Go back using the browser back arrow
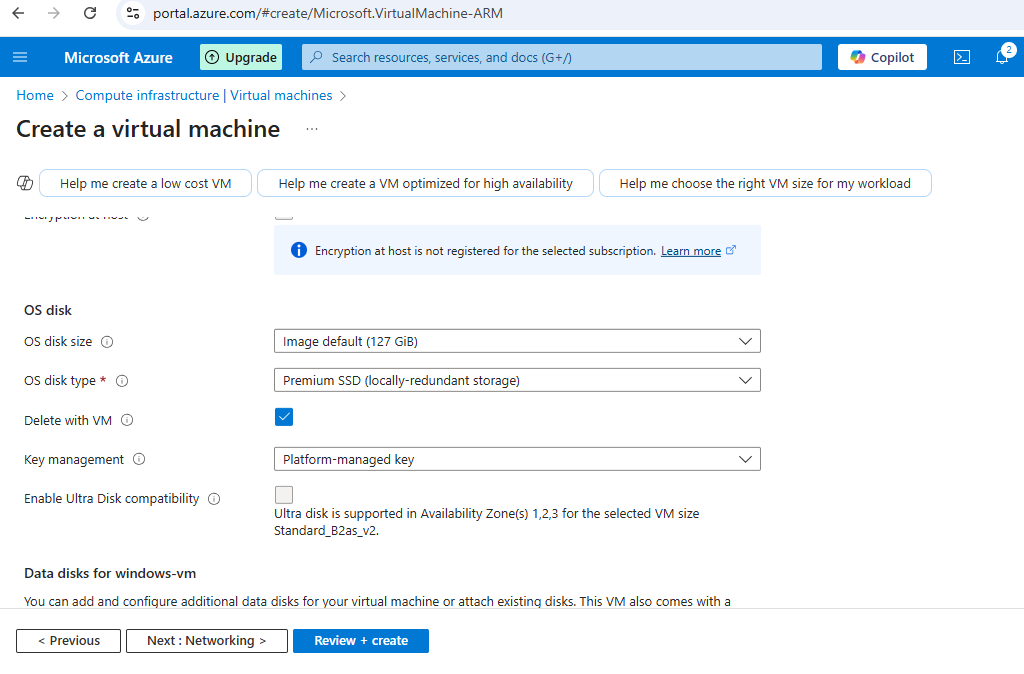This screenshot has width=1024, height=674. pyautogui.click(x=18, y=13)
